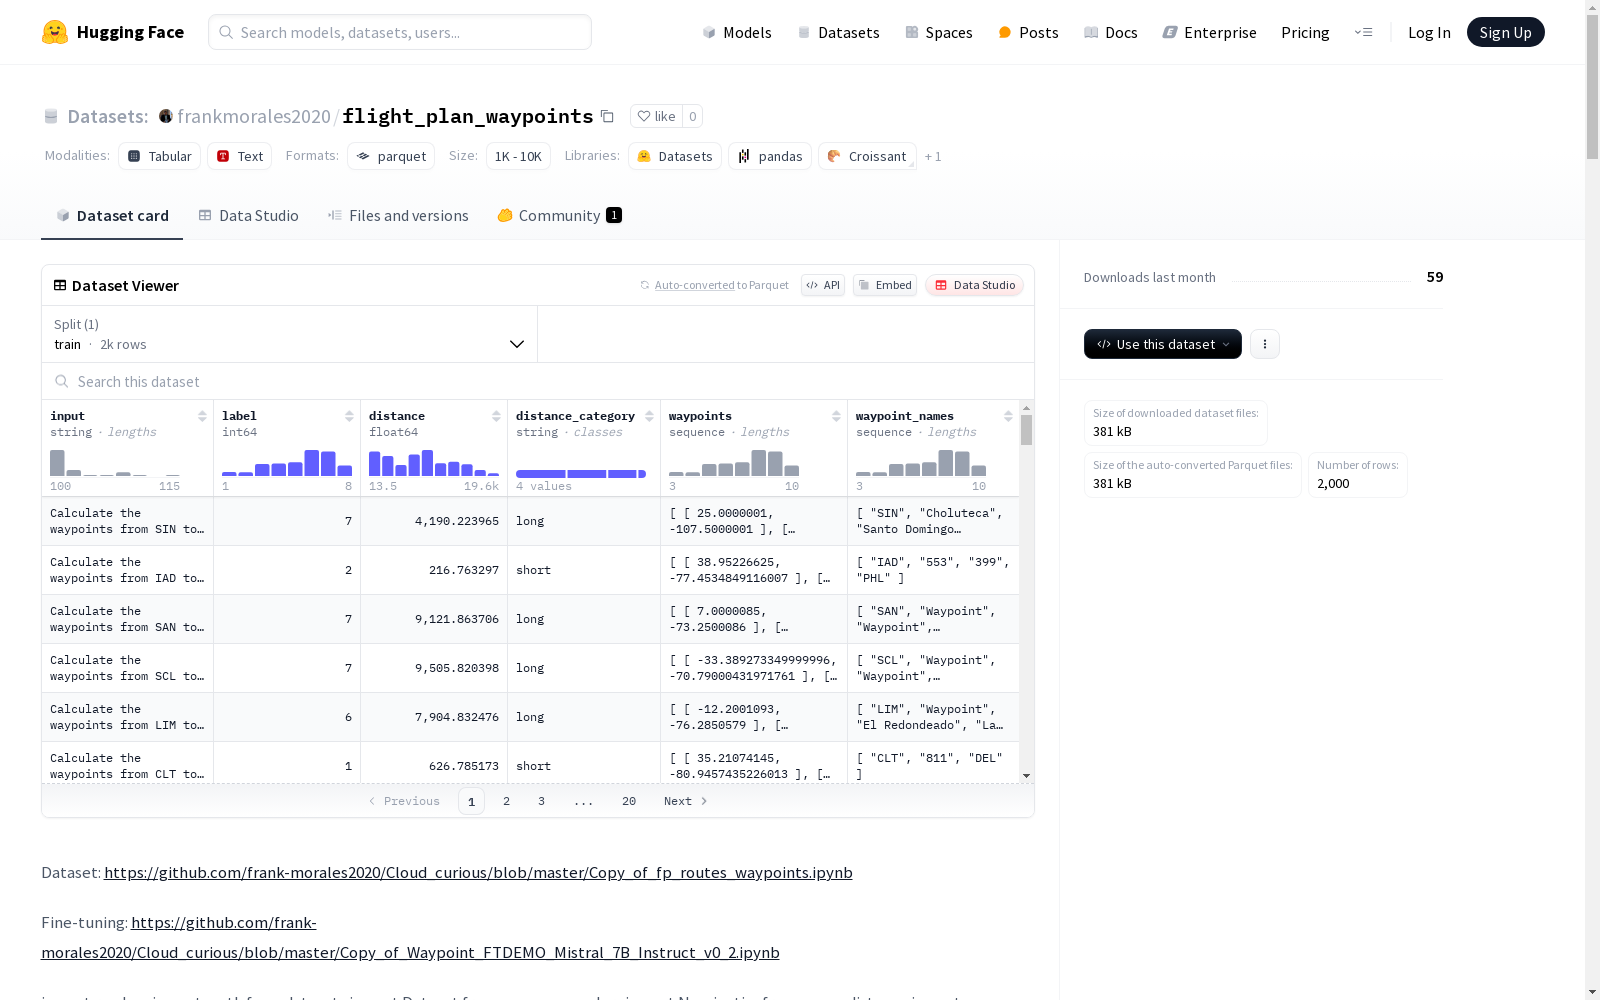Focus the models and datasets search field
The image size is (1600, 1000).
click(400, 32)
